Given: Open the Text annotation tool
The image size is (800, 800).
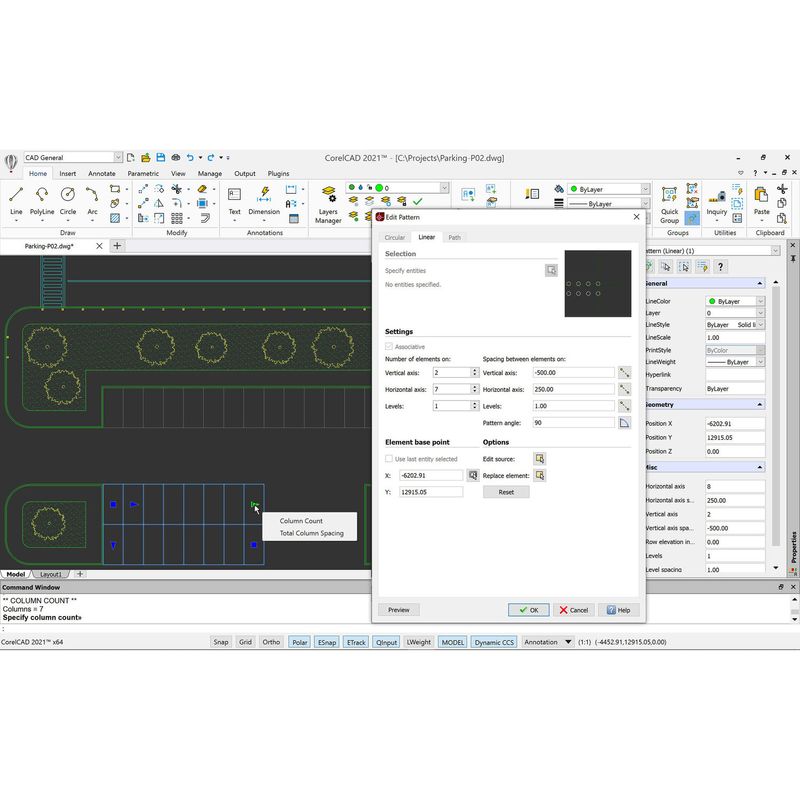Looking at the screenshot, I should pyautogui.click(x=234, y=202).
